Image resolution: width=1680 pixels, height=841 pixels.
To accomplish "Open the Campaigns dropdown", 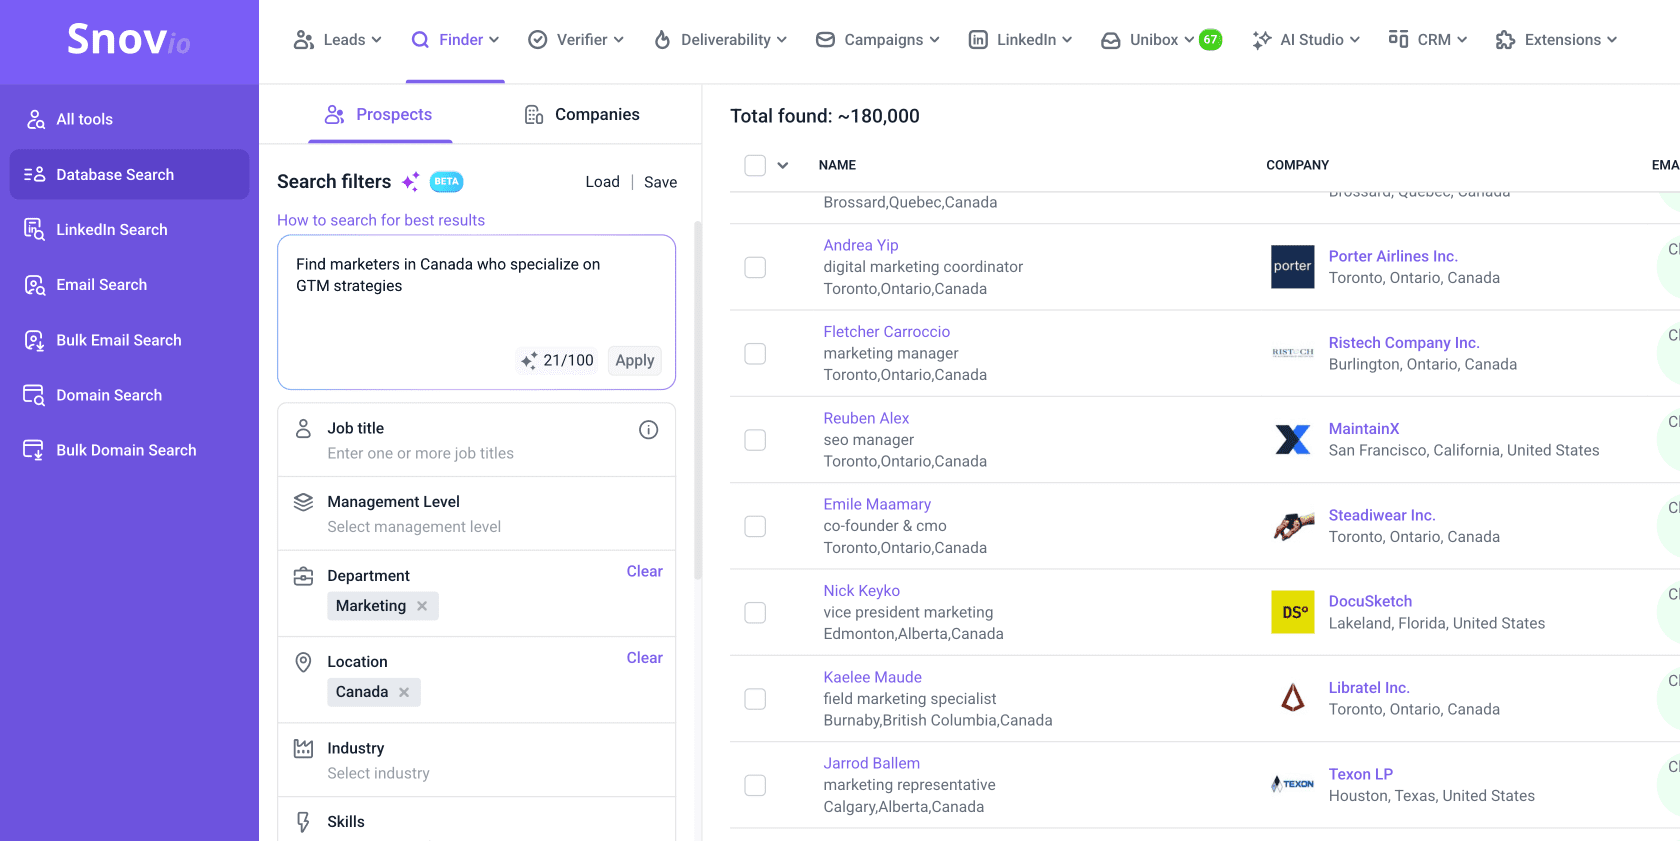I will [x=878, y=40].
